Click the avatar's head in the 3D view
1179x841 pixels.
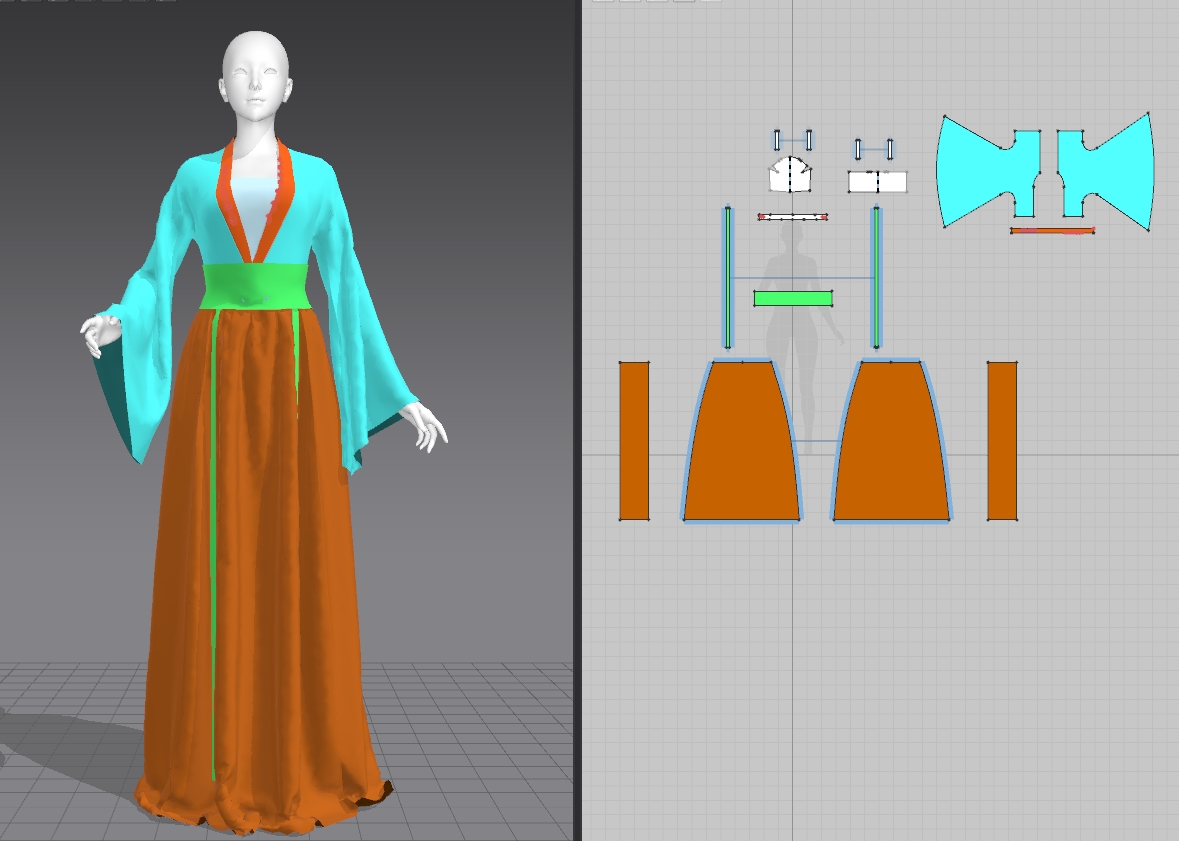pos(256,75)
